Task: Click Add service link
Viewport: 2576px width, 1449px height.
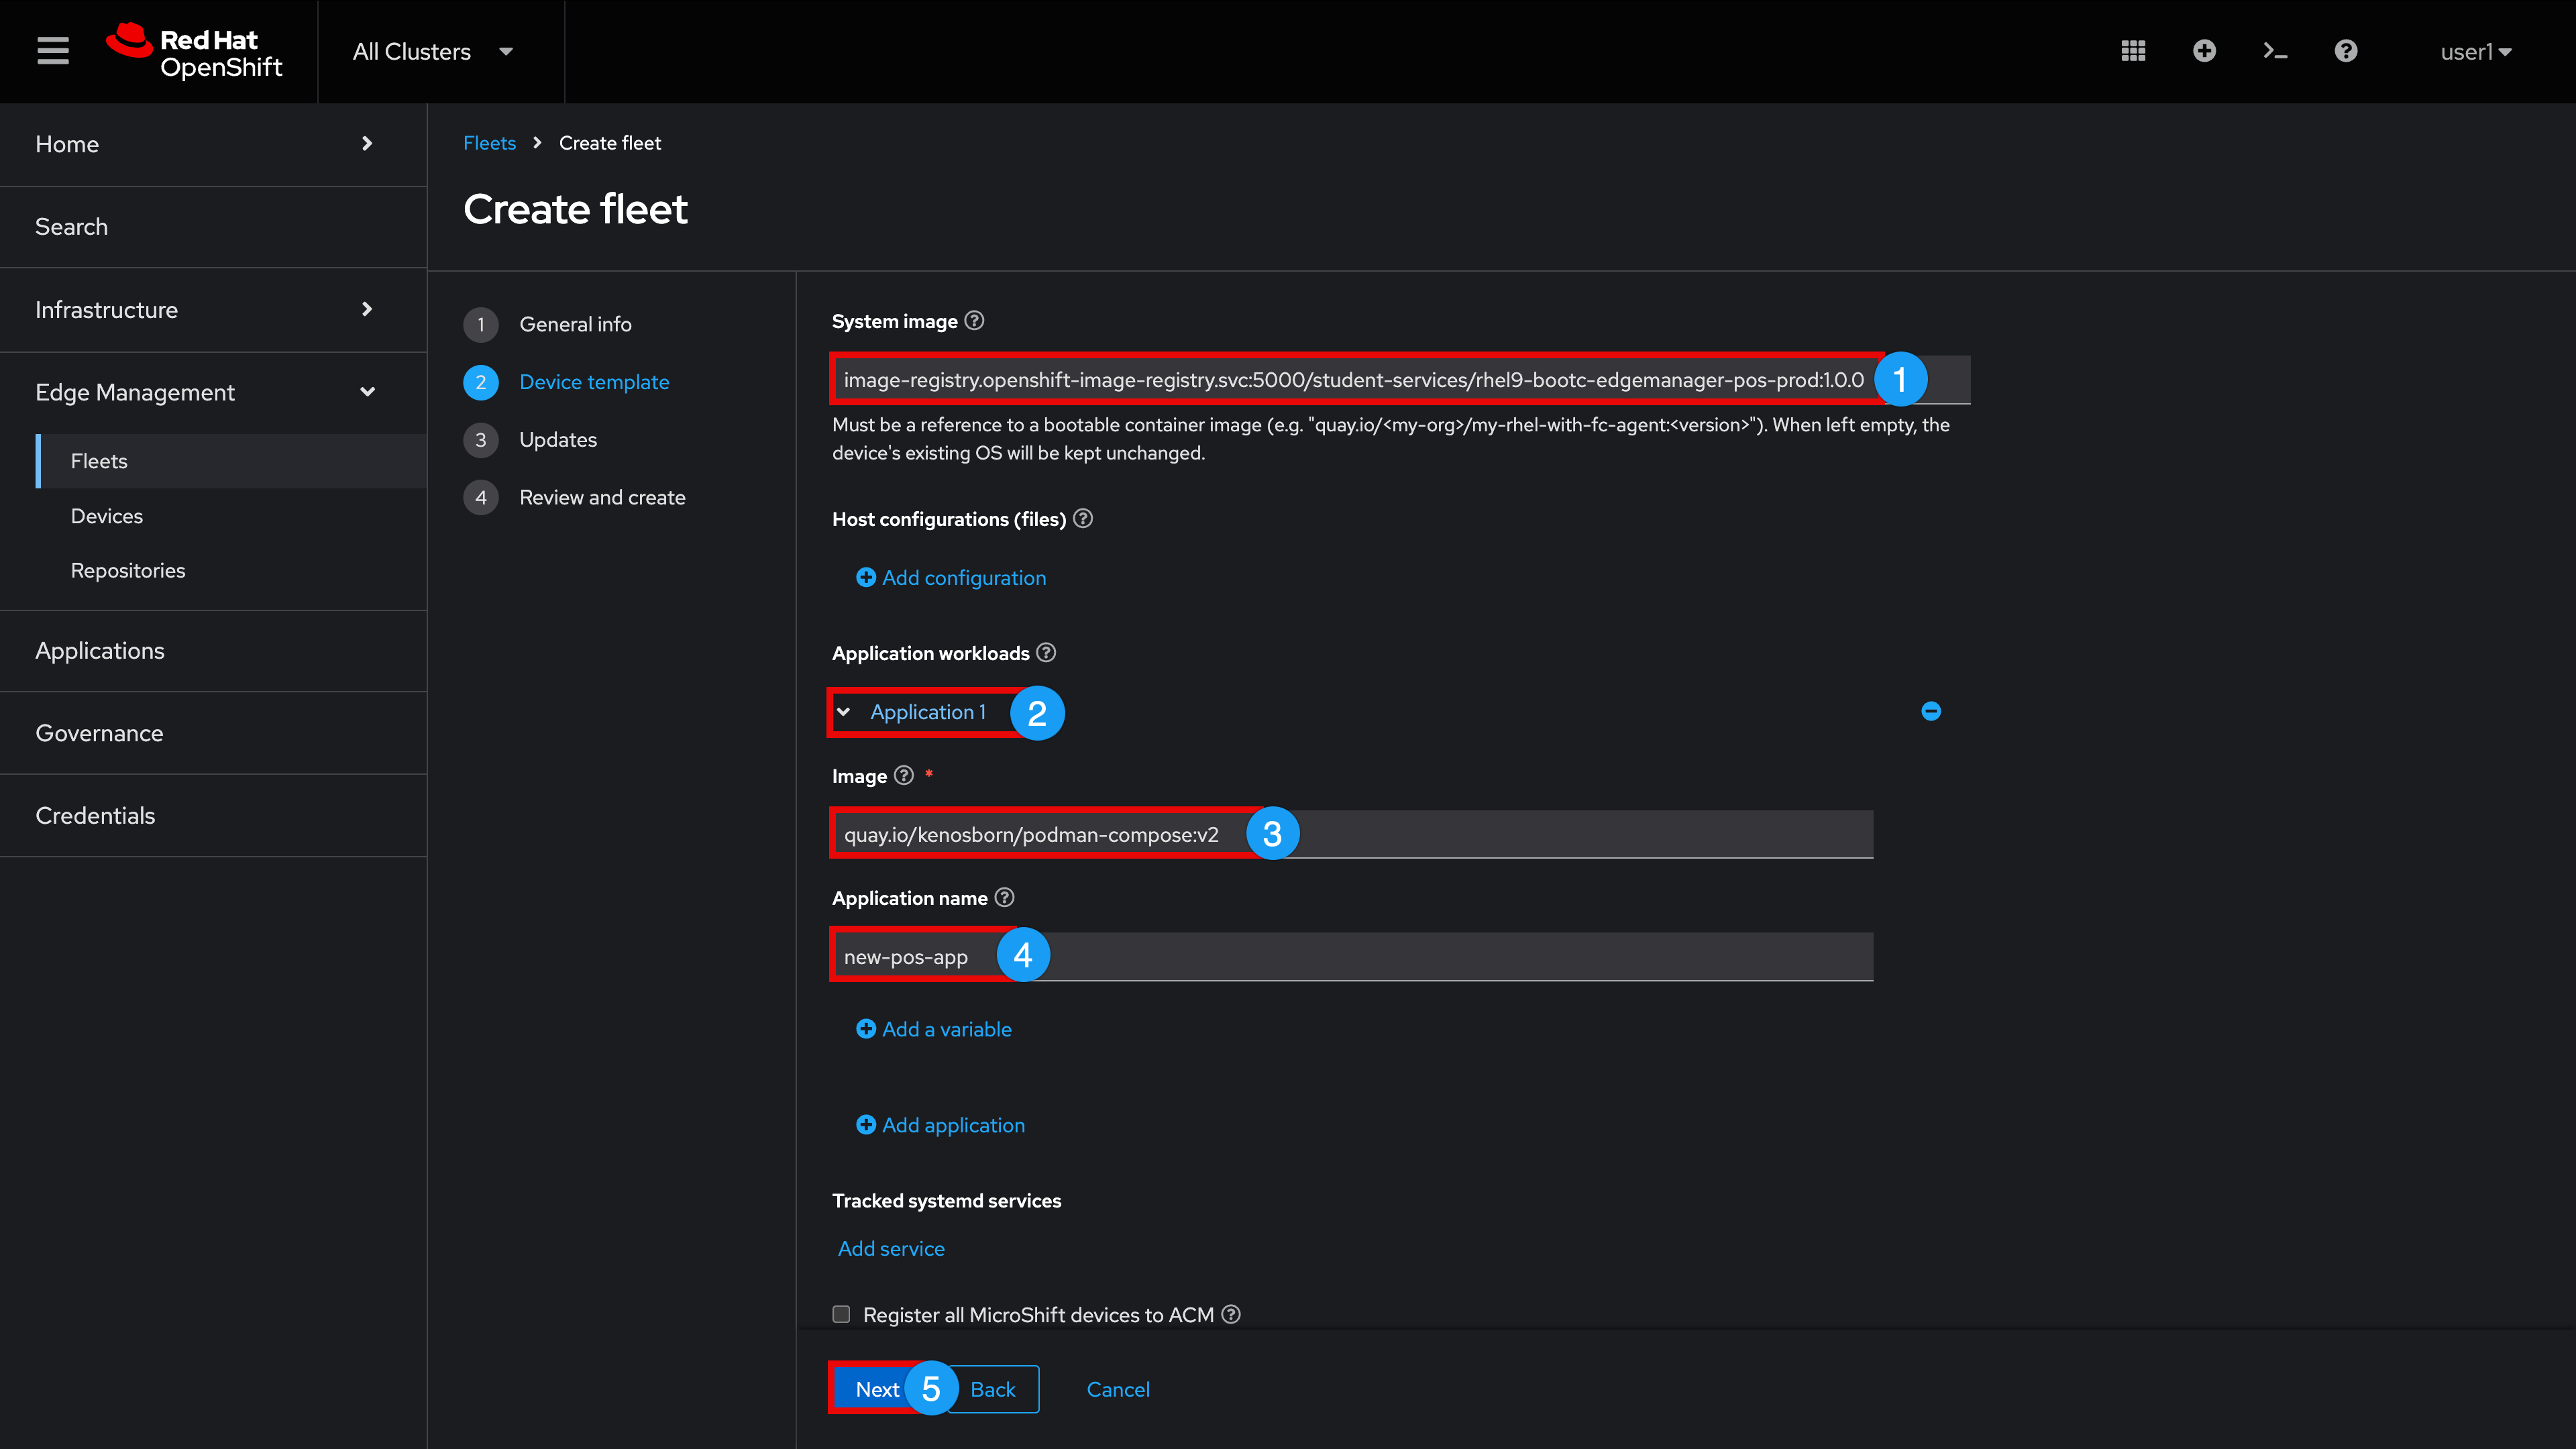Action: pos(891,1249)
